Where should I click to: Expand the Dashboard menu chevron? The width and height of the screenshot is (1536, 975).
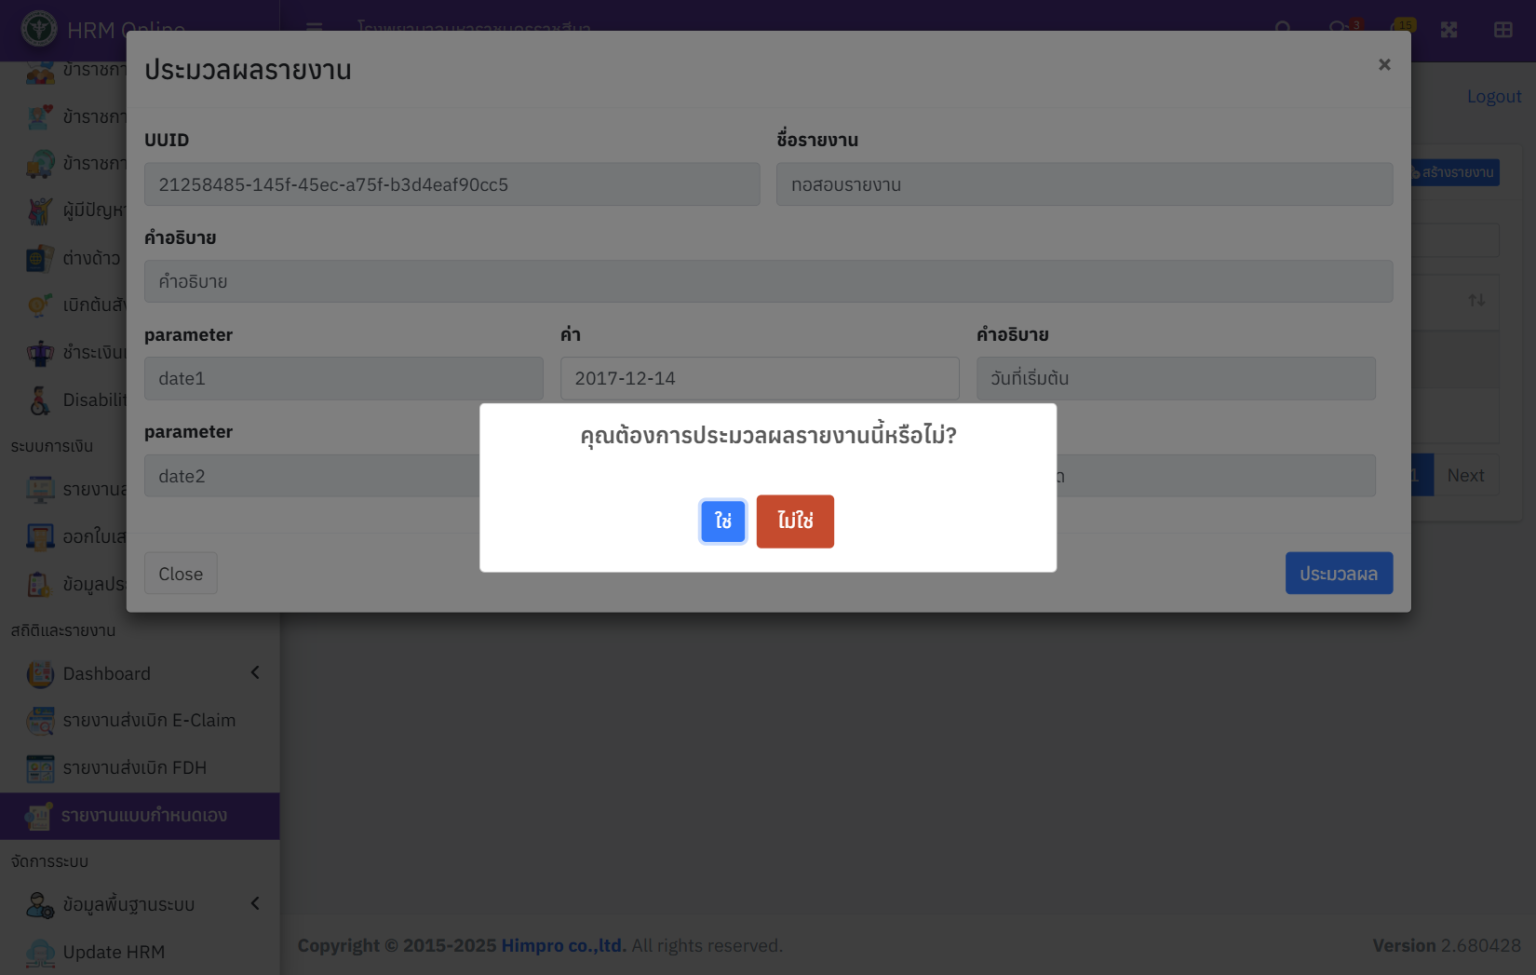255,673
